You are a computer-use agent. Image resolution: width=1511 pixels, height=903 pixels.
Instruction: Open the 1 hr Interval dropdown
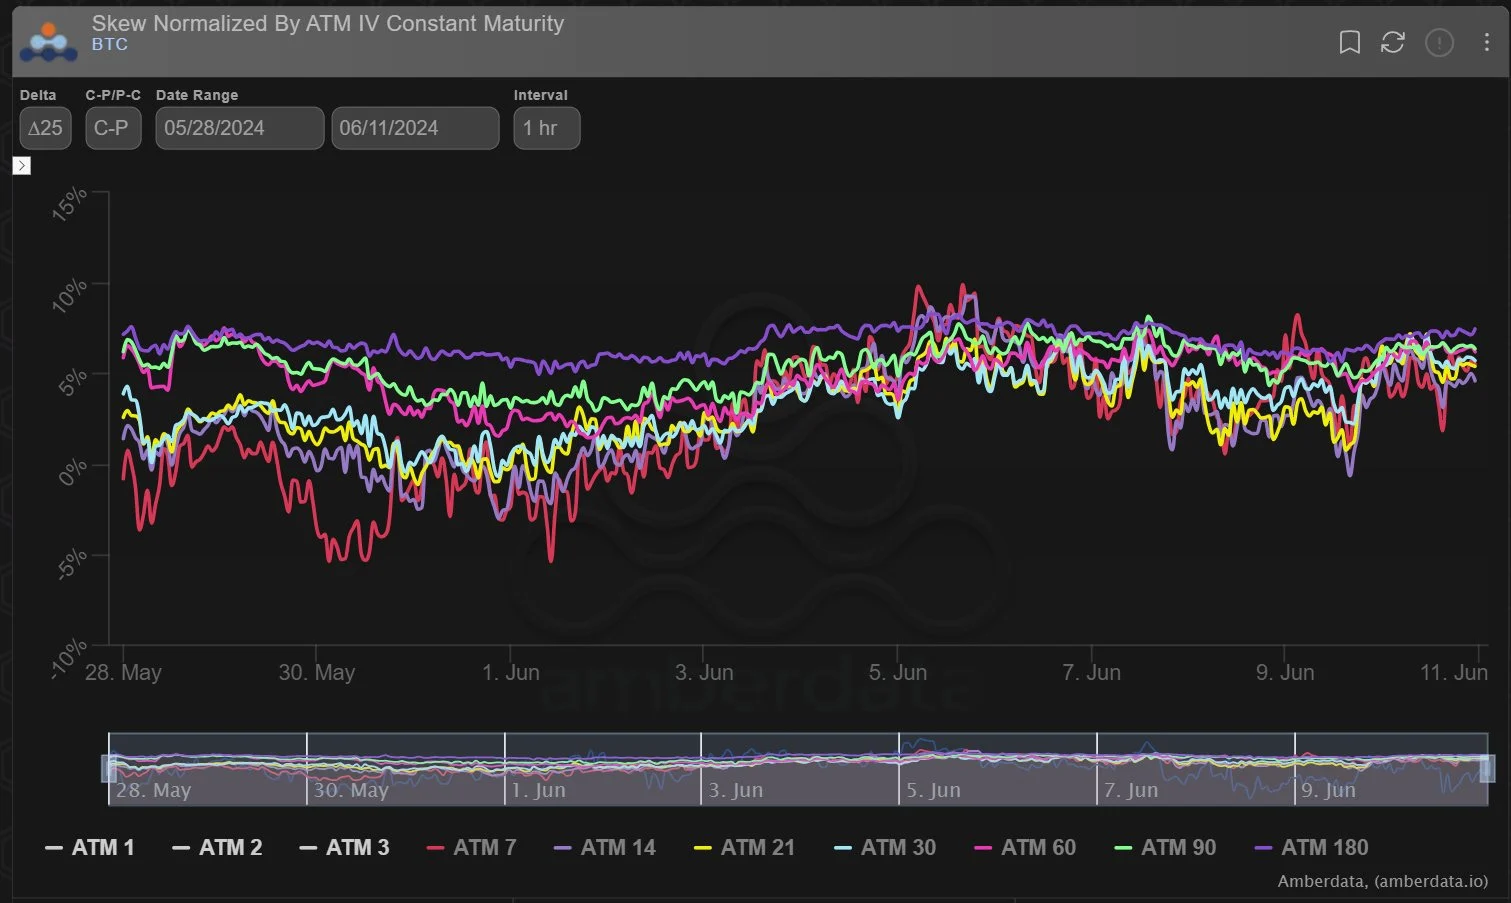point(546,128)
